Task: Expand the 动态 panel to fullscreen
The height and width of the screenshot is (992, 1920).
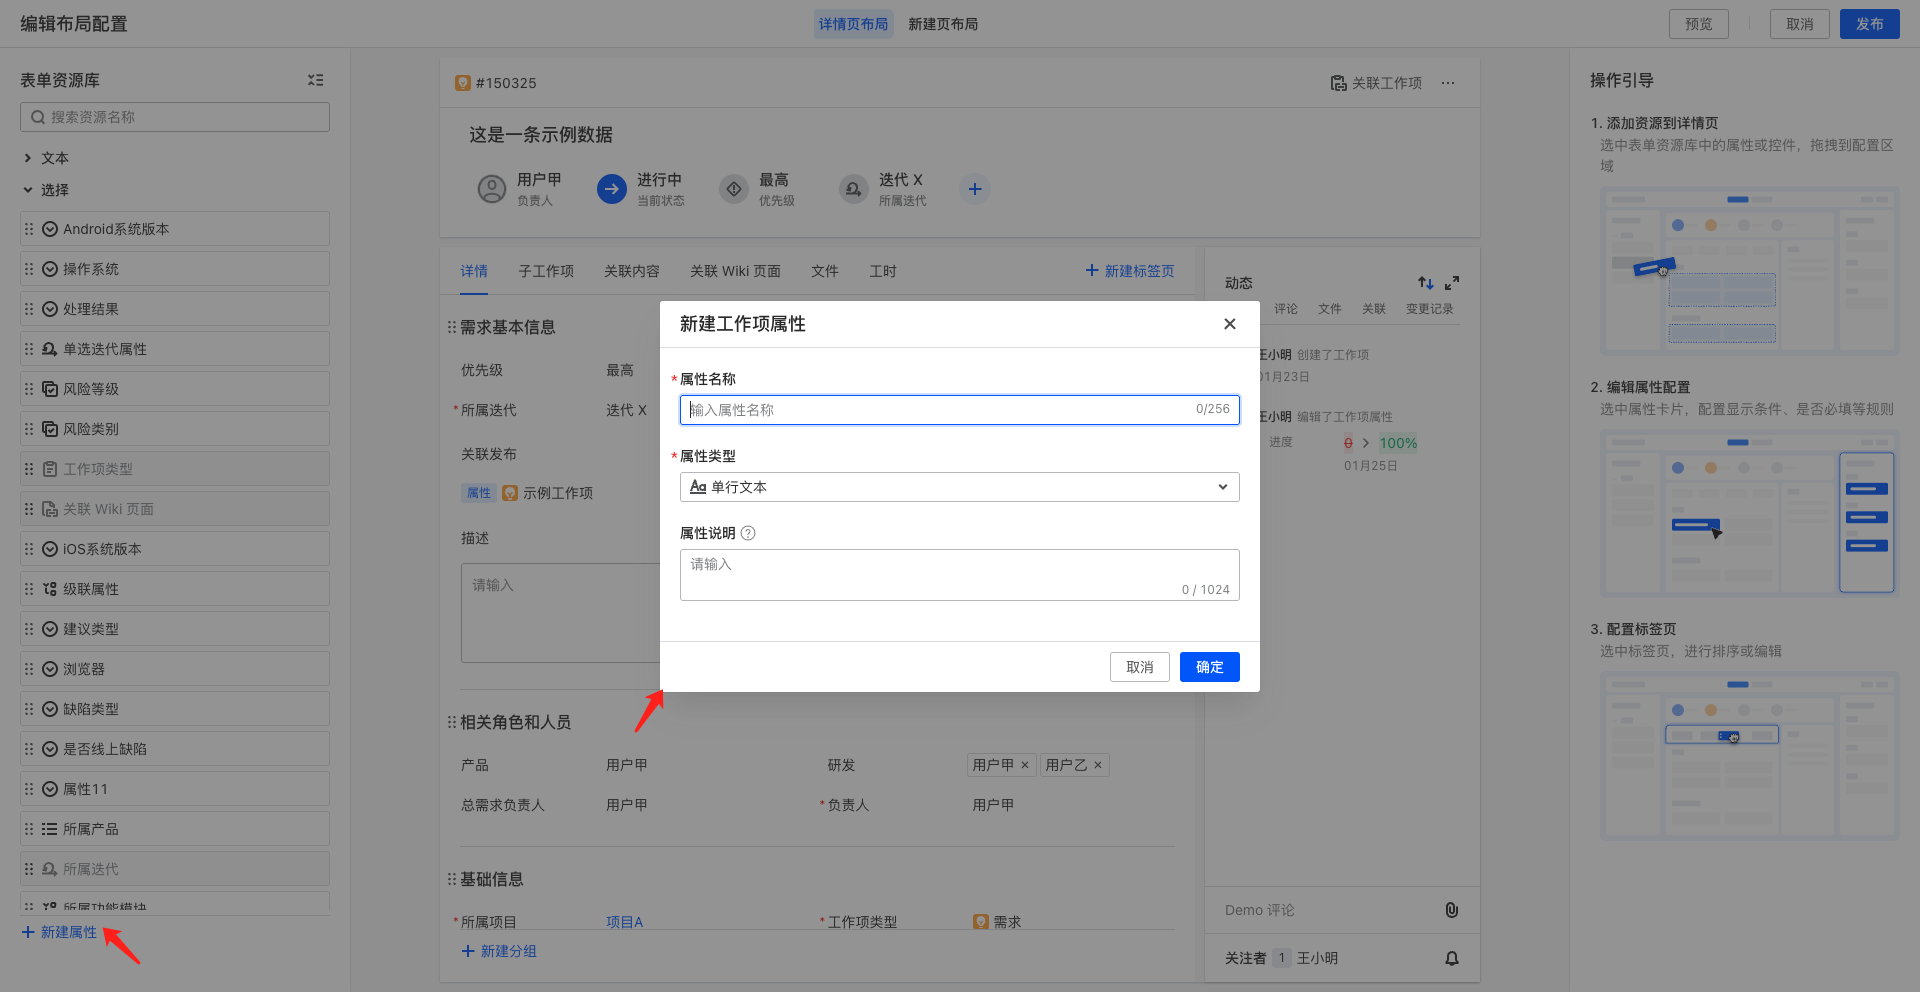Action: coord(1452,283)
